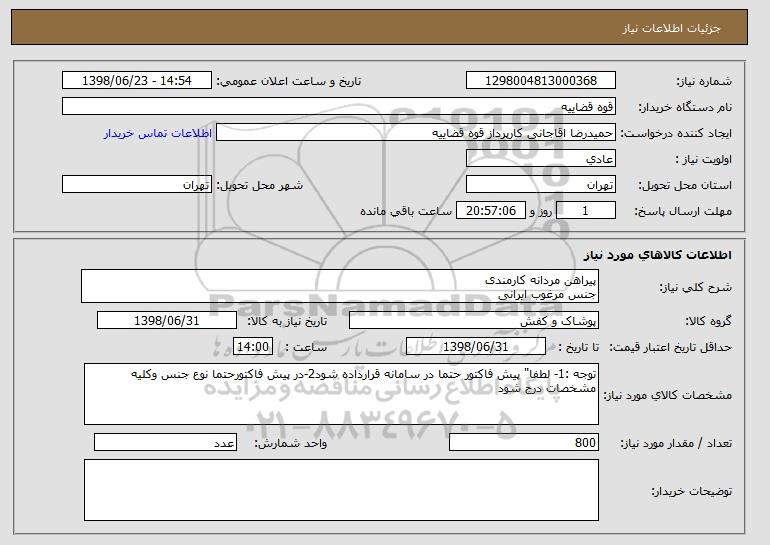Click the goods need date field 1398/06/31
This screenshot has height=545, width=770.
pyautogui.click(x=166, y=321)
